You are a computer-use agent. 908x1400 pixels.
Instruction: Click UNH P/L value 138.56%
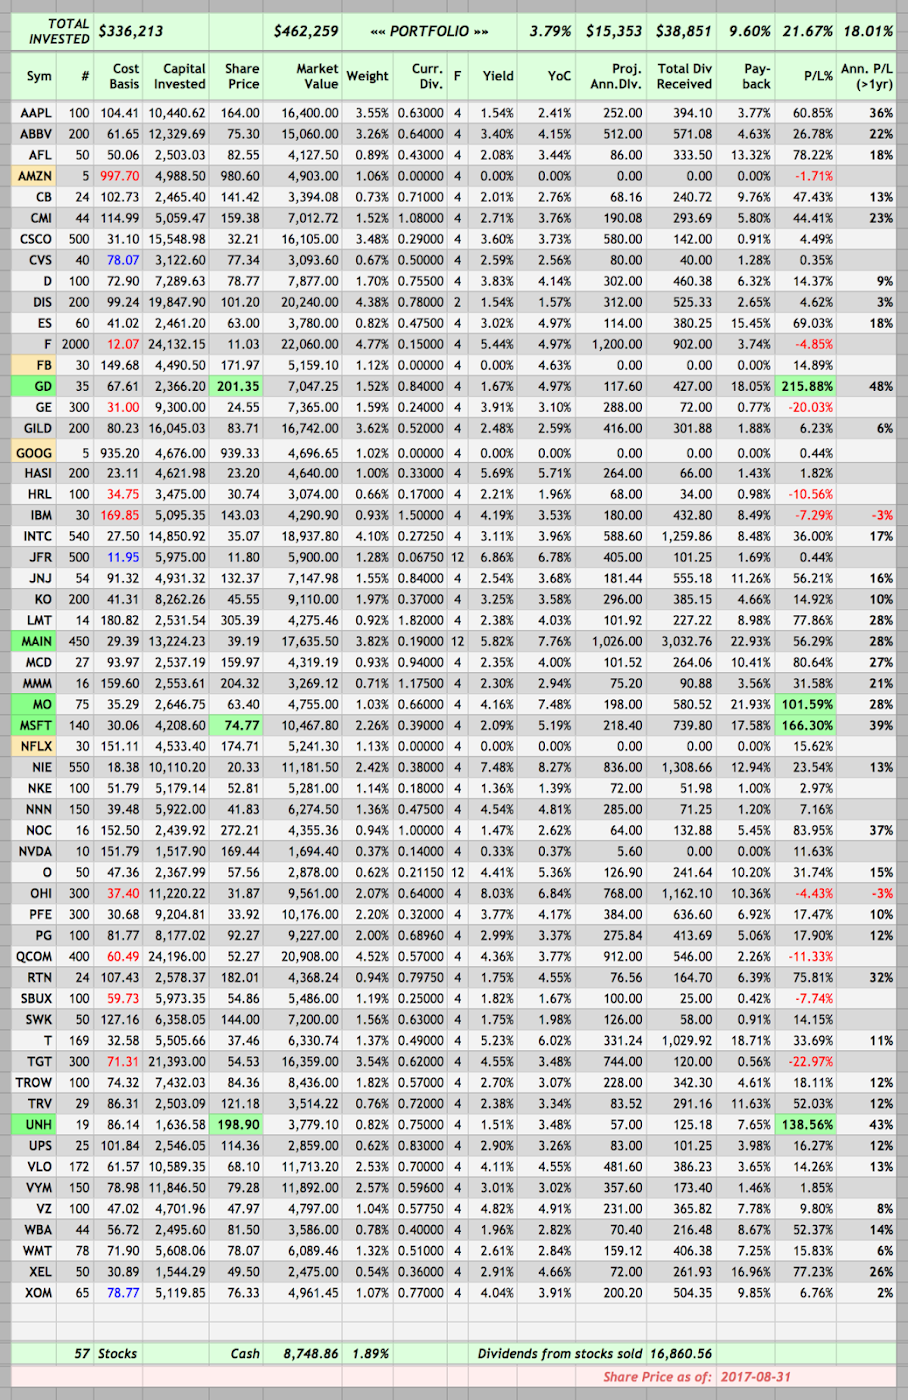806,1124
